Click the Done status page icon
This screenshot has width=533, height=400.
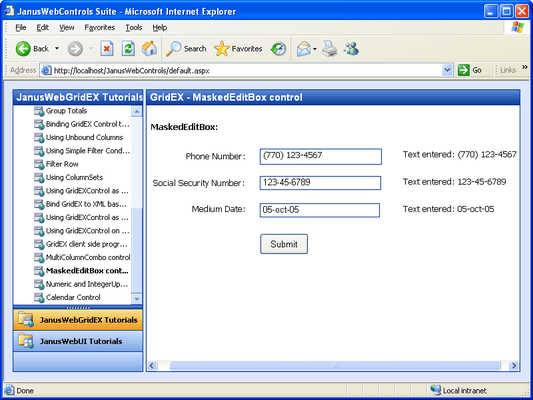click(x=10, y=390)
